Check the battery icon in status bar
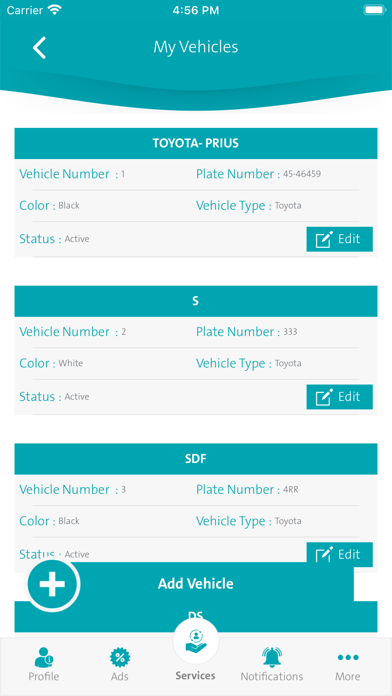 [x=374, y=10]
